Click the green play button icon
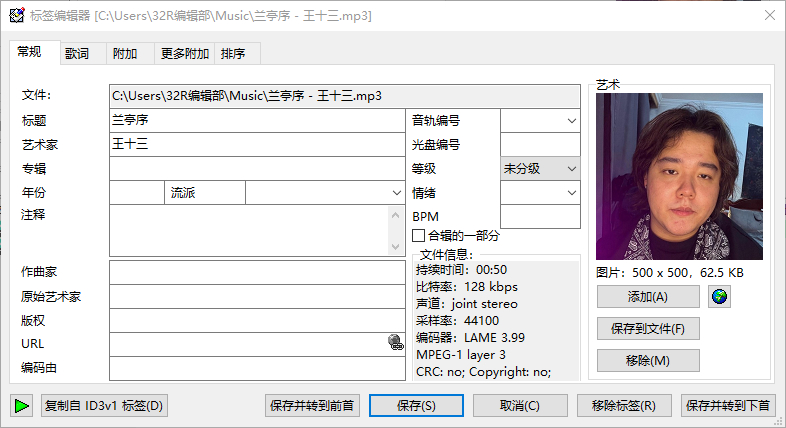This screenshot has width=786, height=428. (21, 406)
